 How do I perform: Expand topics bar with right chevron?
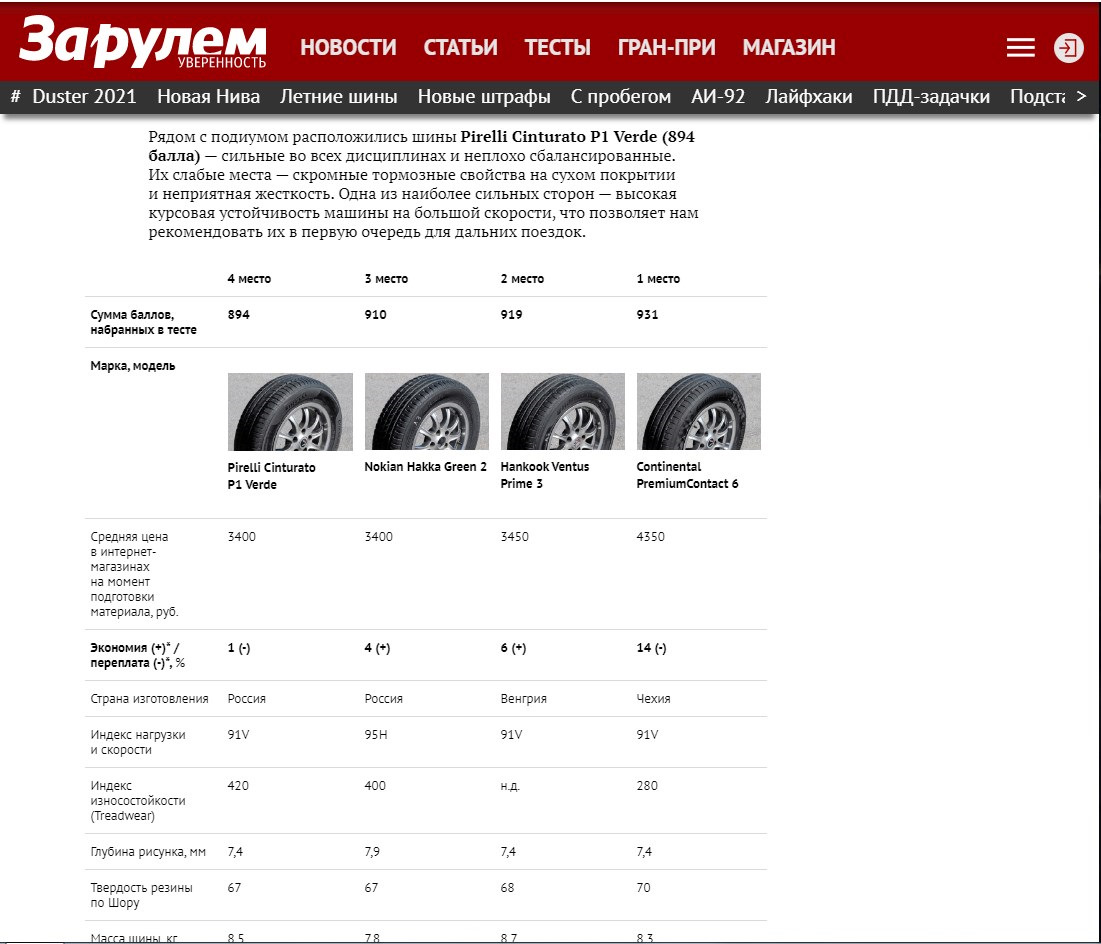click(x=1081, y=96)
